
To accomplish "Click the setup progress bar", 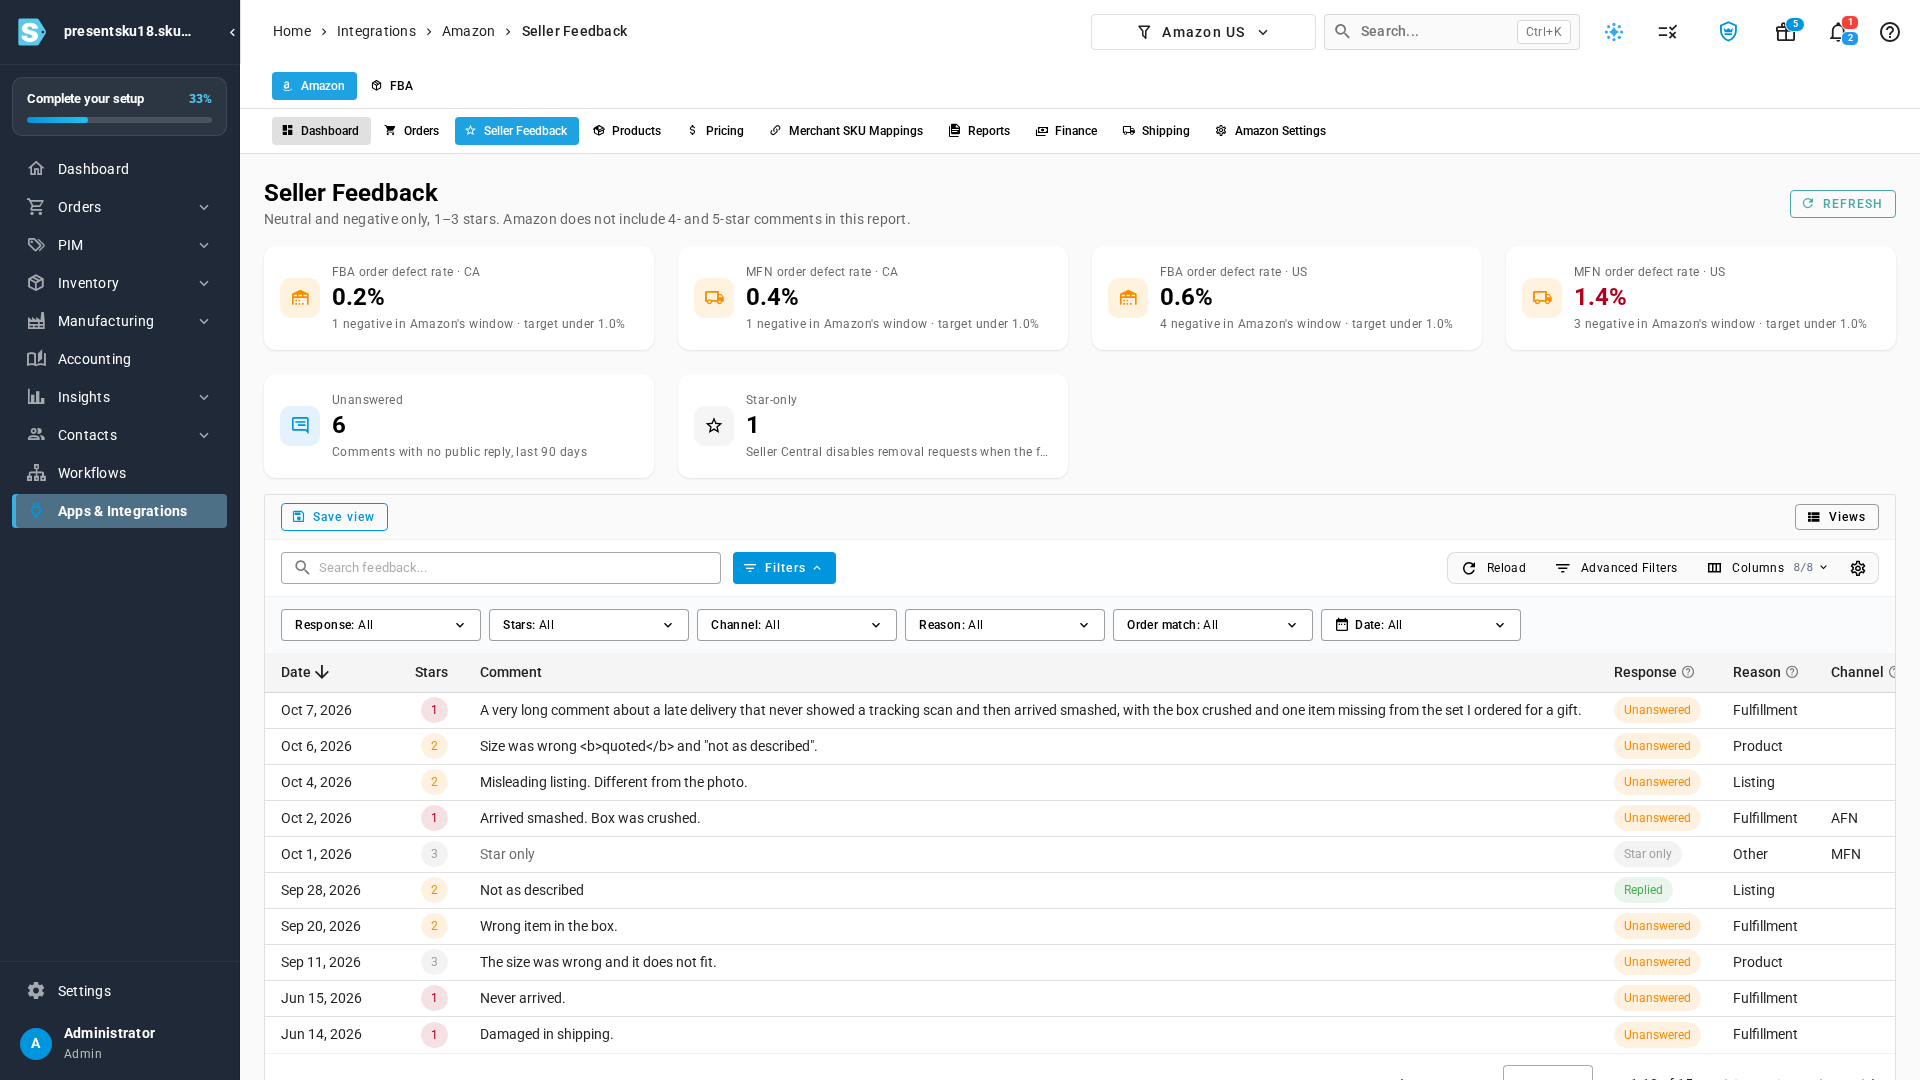I will tap(119, 120).
